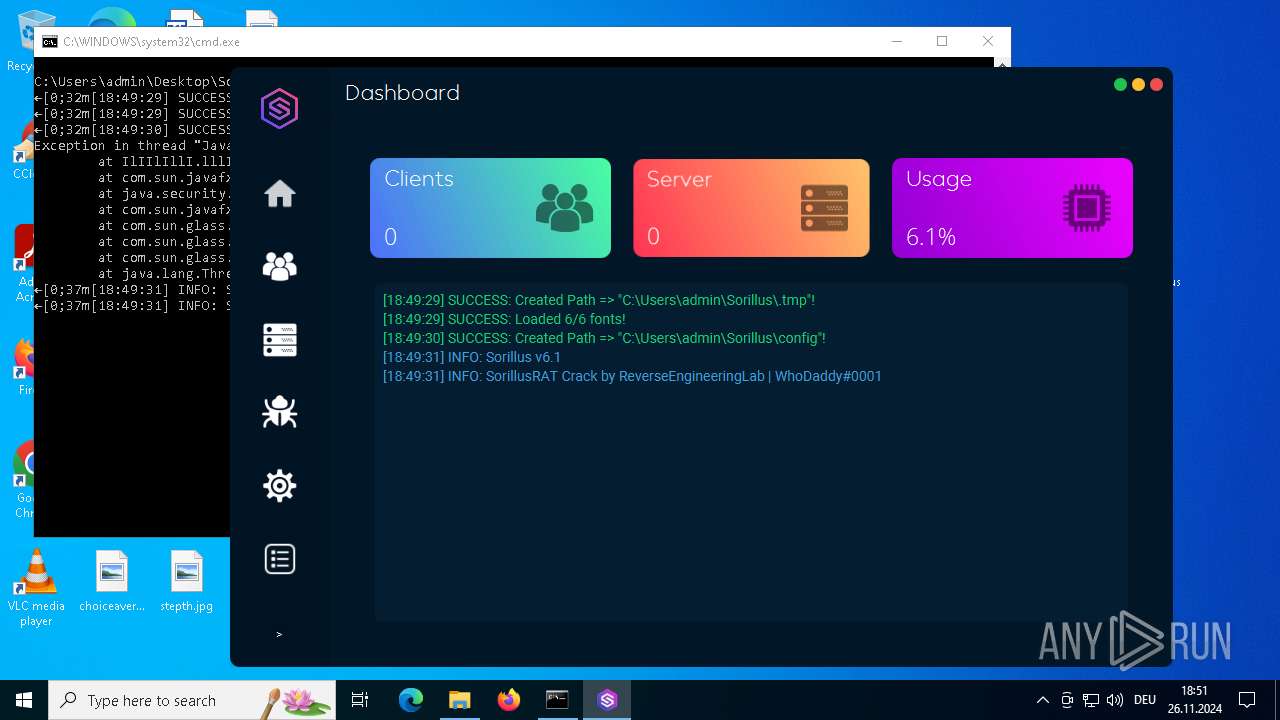Image resolution: width=1280 pixels, height=720 pixels.
Task: Maximize the cmd.exe window
Action: [942, 41]
